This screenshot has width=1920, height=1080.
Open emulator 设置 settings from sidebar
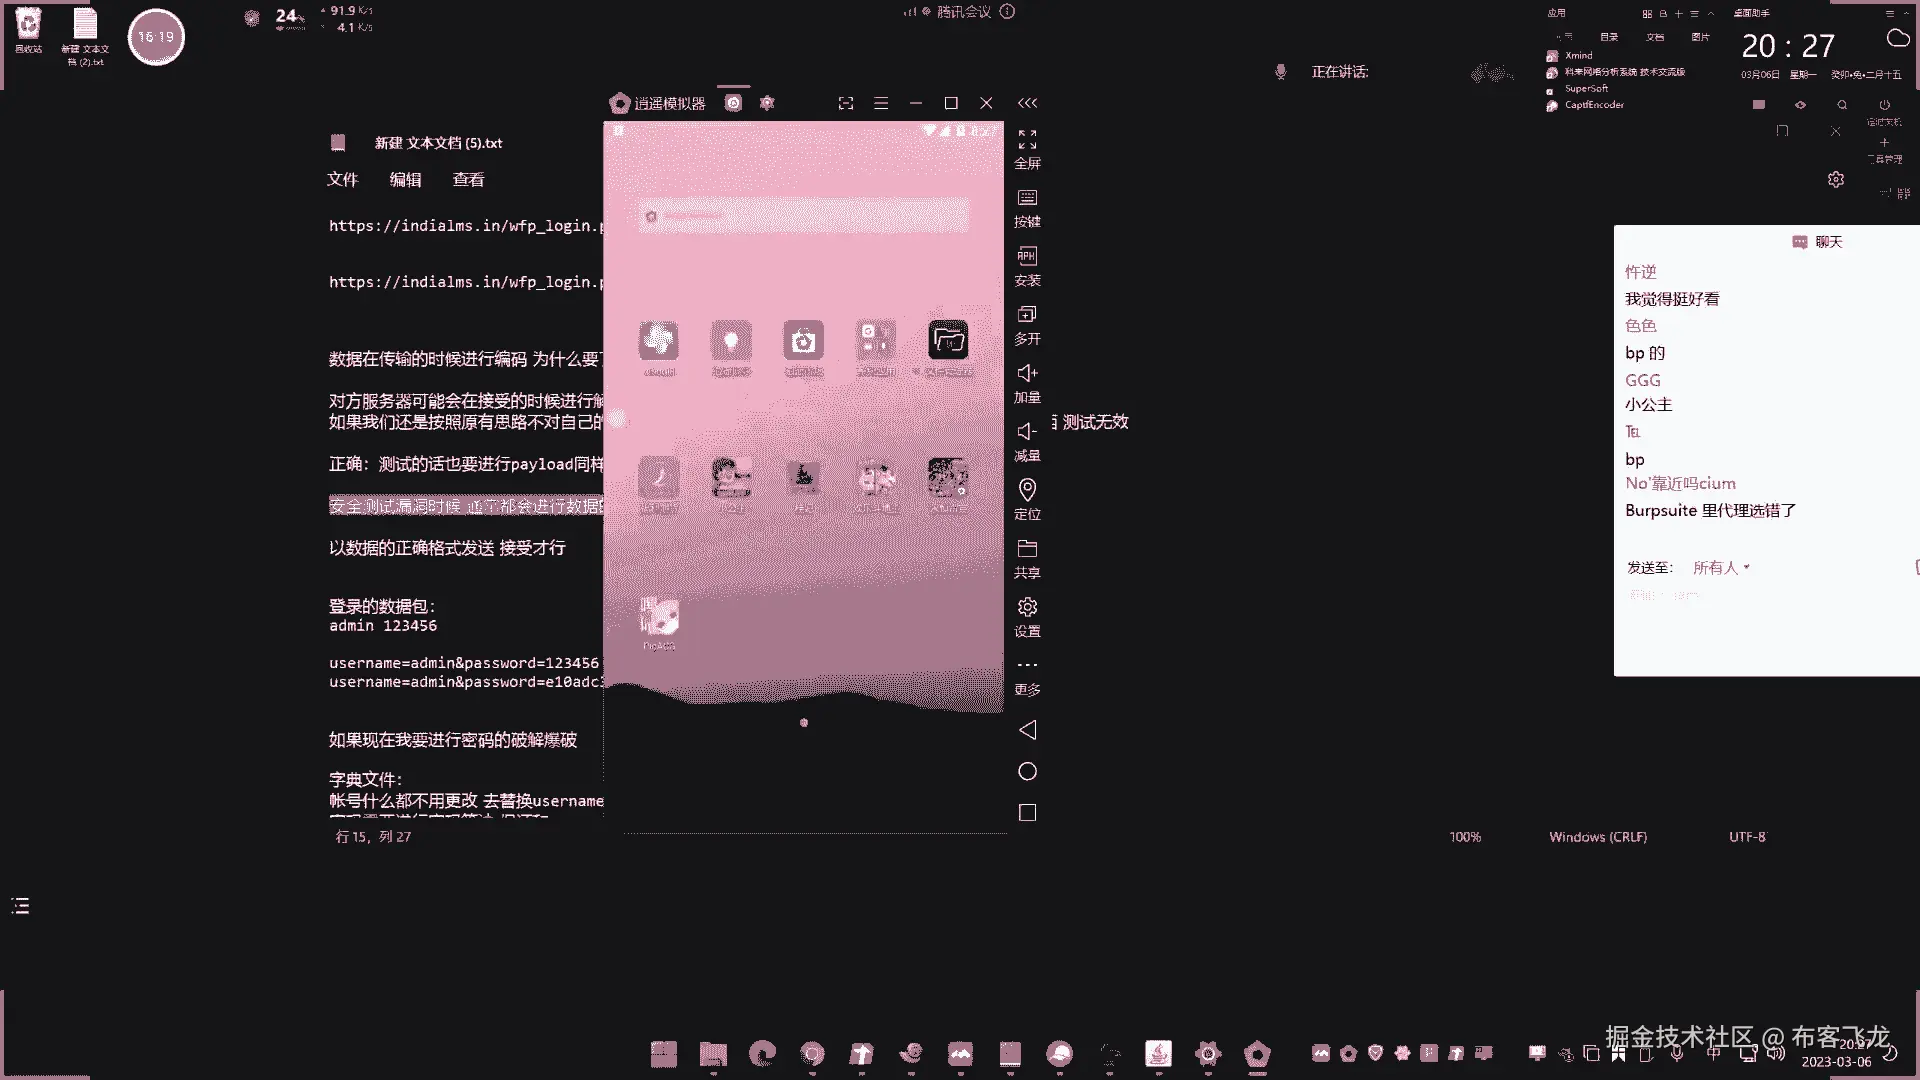click(1027, 608)
